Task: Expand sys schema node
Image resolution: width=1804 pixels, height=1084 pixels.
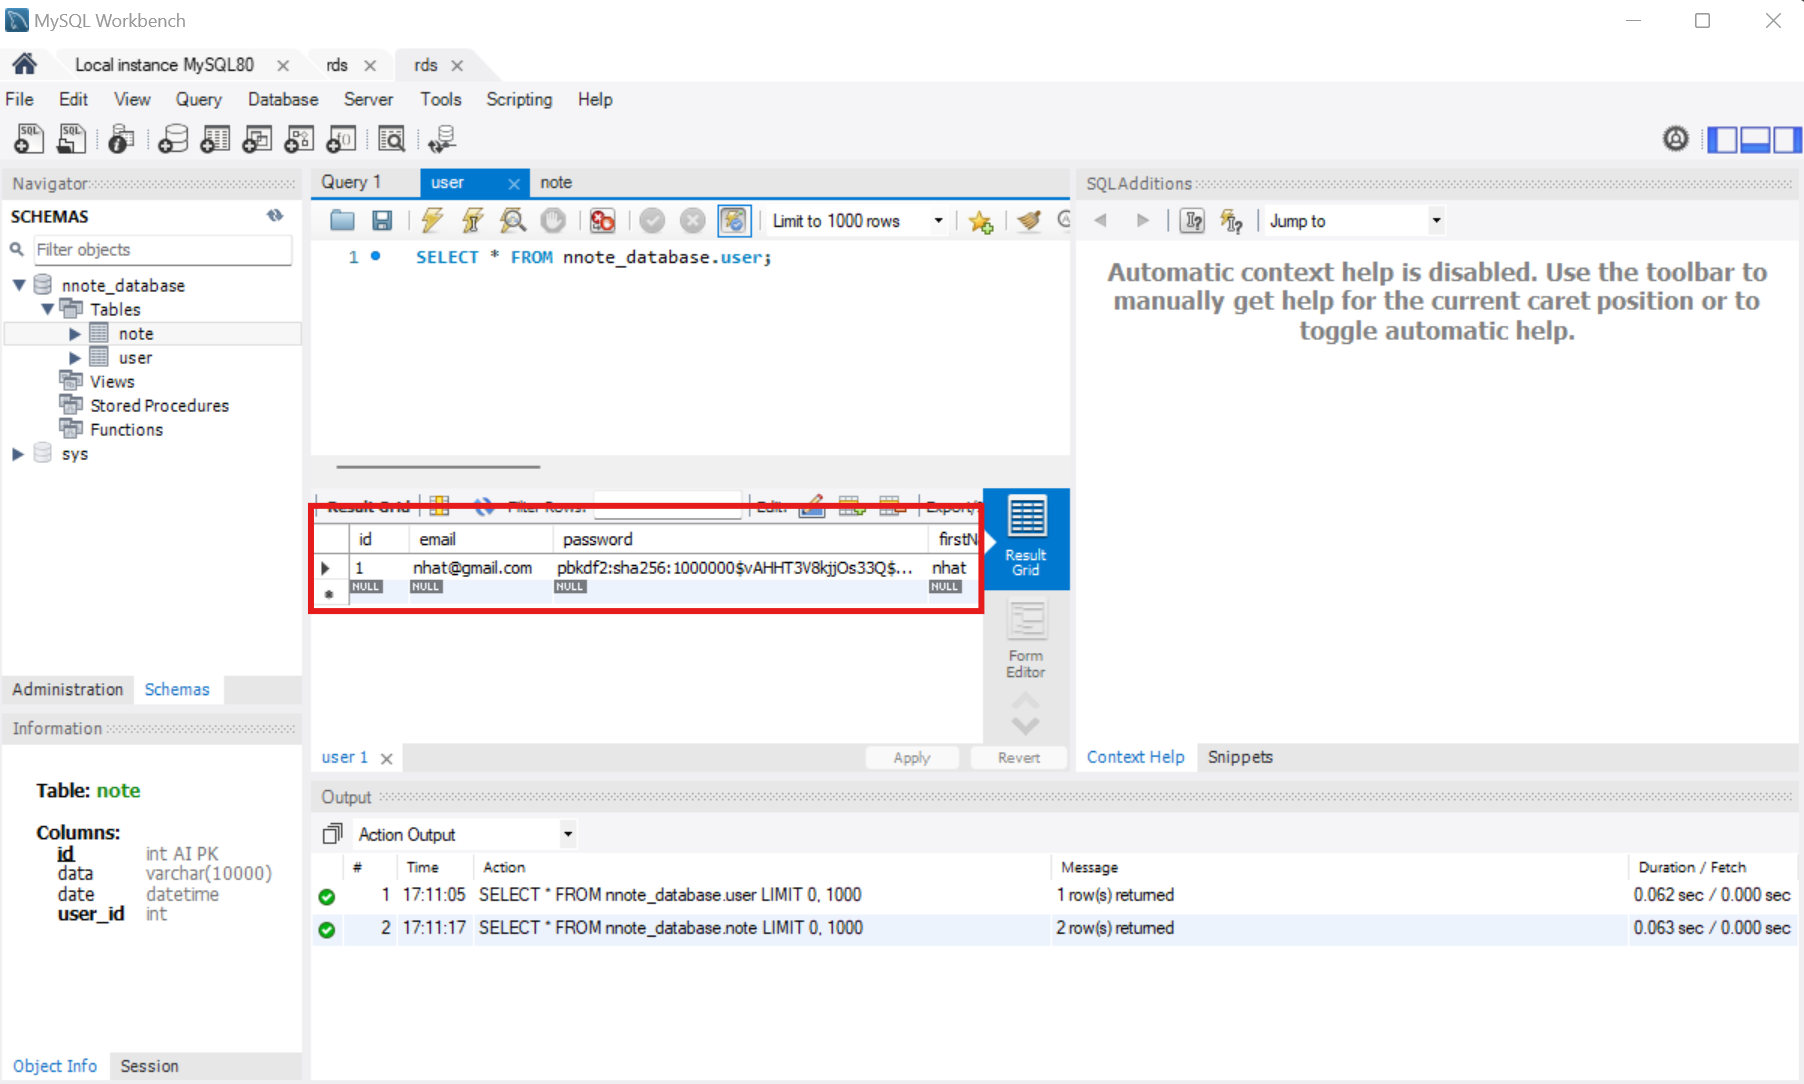Action: 18,454
